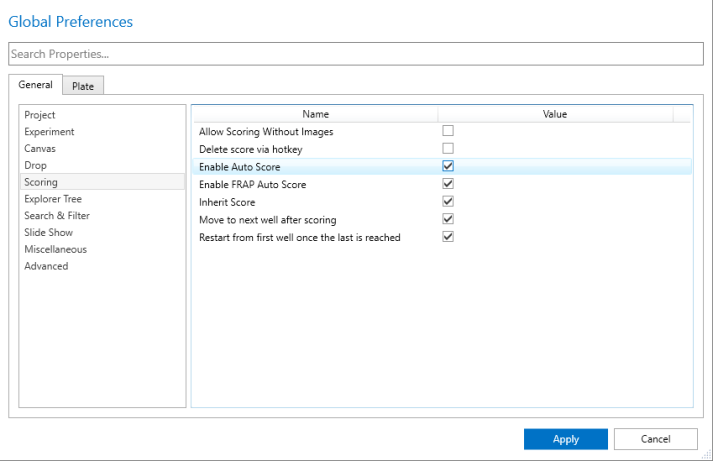The image size is (713, 461).
Task: Select 'Move to next well after scoring' label
Action: click(x=268, y=220)
